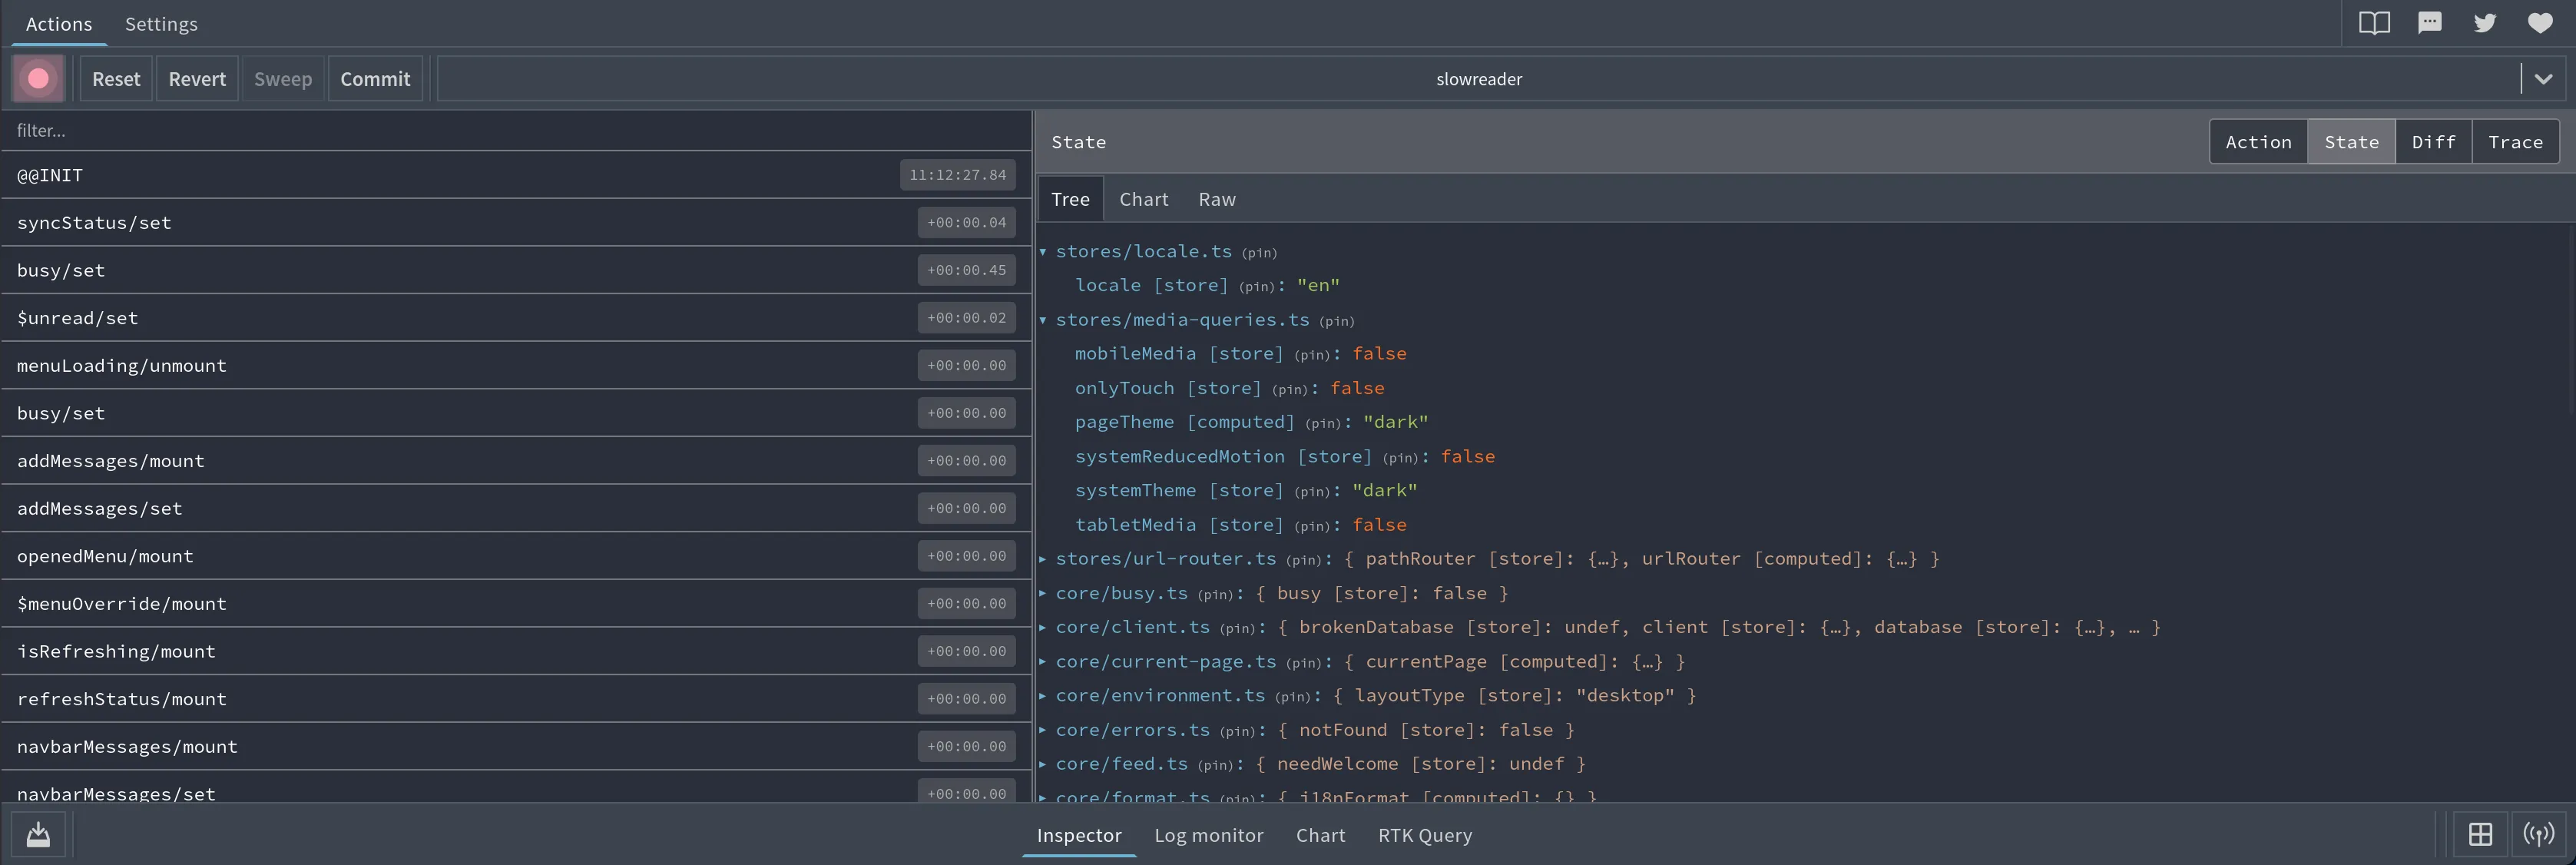Switch to the Tree sub-tab
Screen dimensions: 2576x865
1070,199
